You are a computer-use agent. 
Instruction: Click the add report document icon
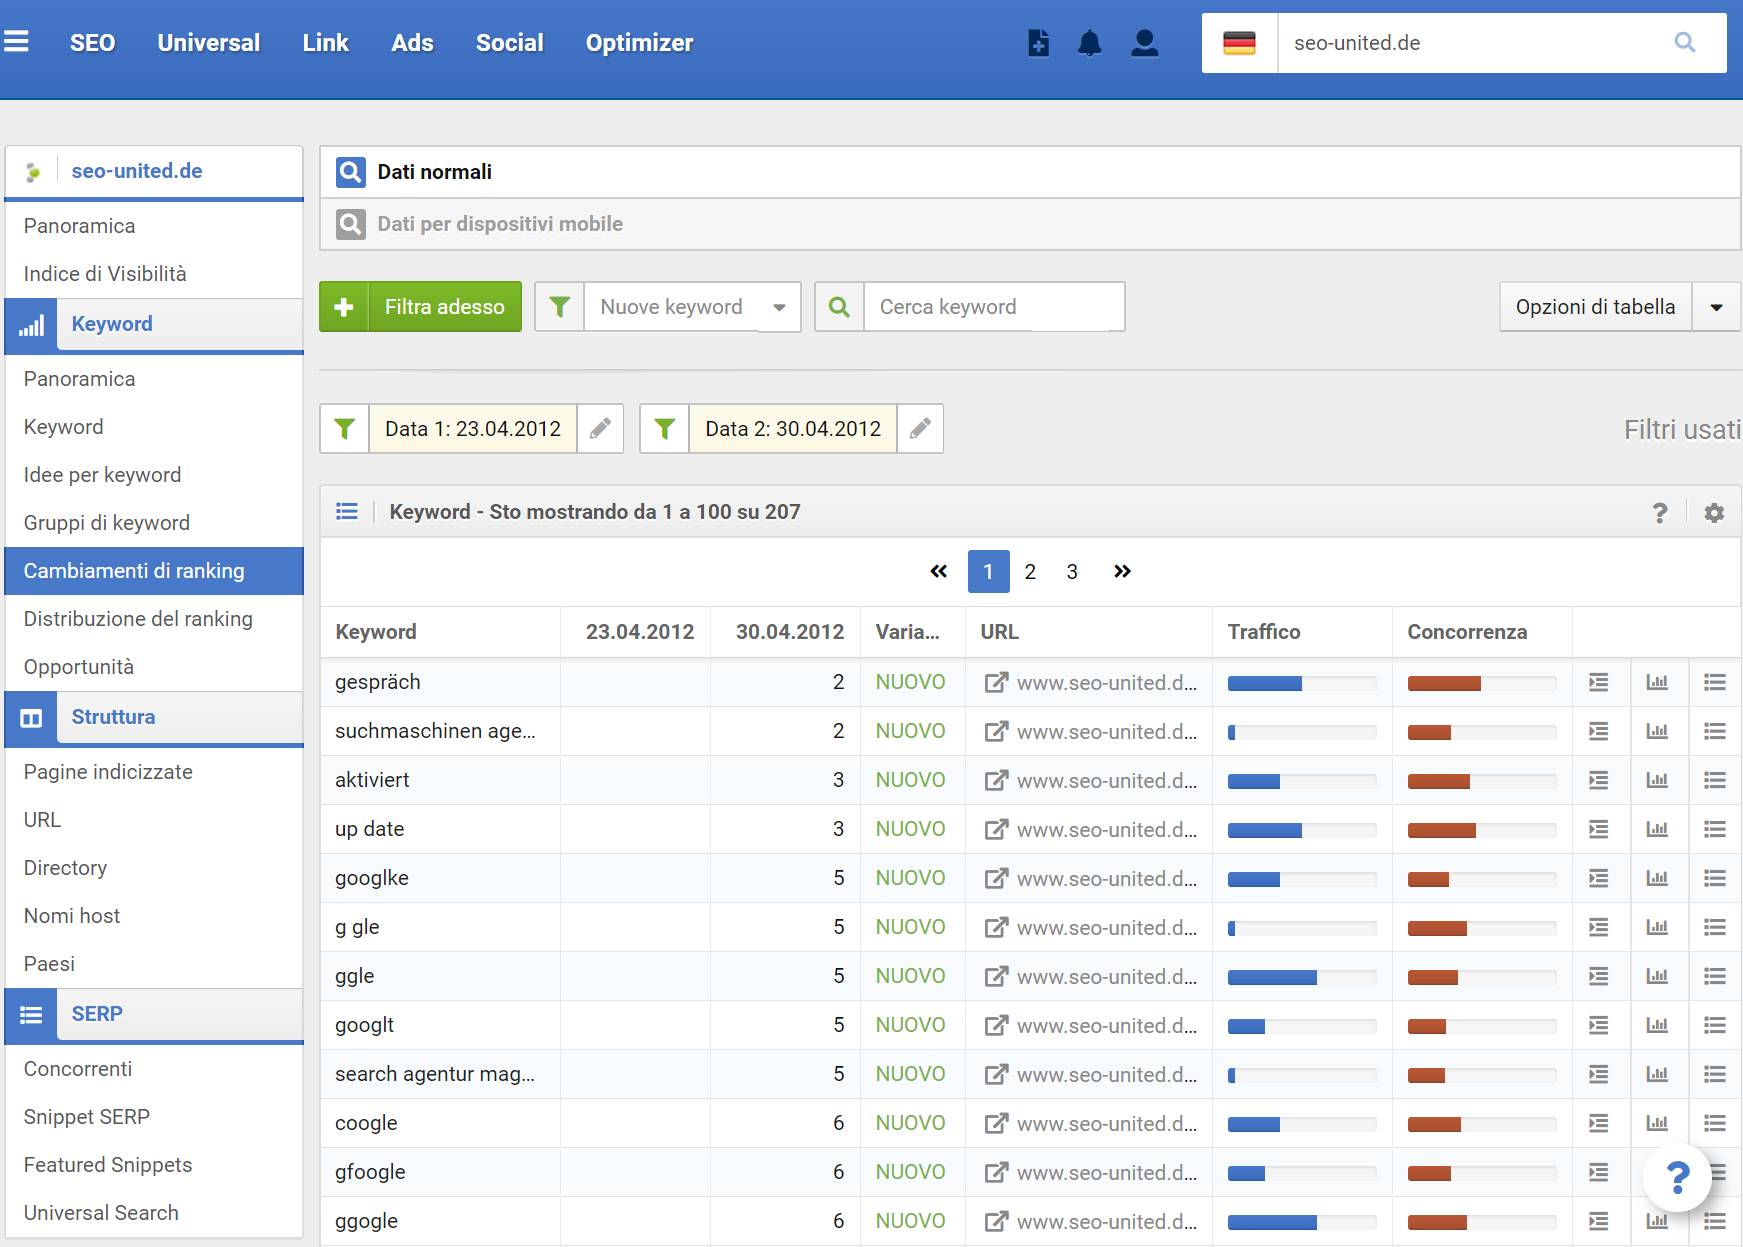1039,43
